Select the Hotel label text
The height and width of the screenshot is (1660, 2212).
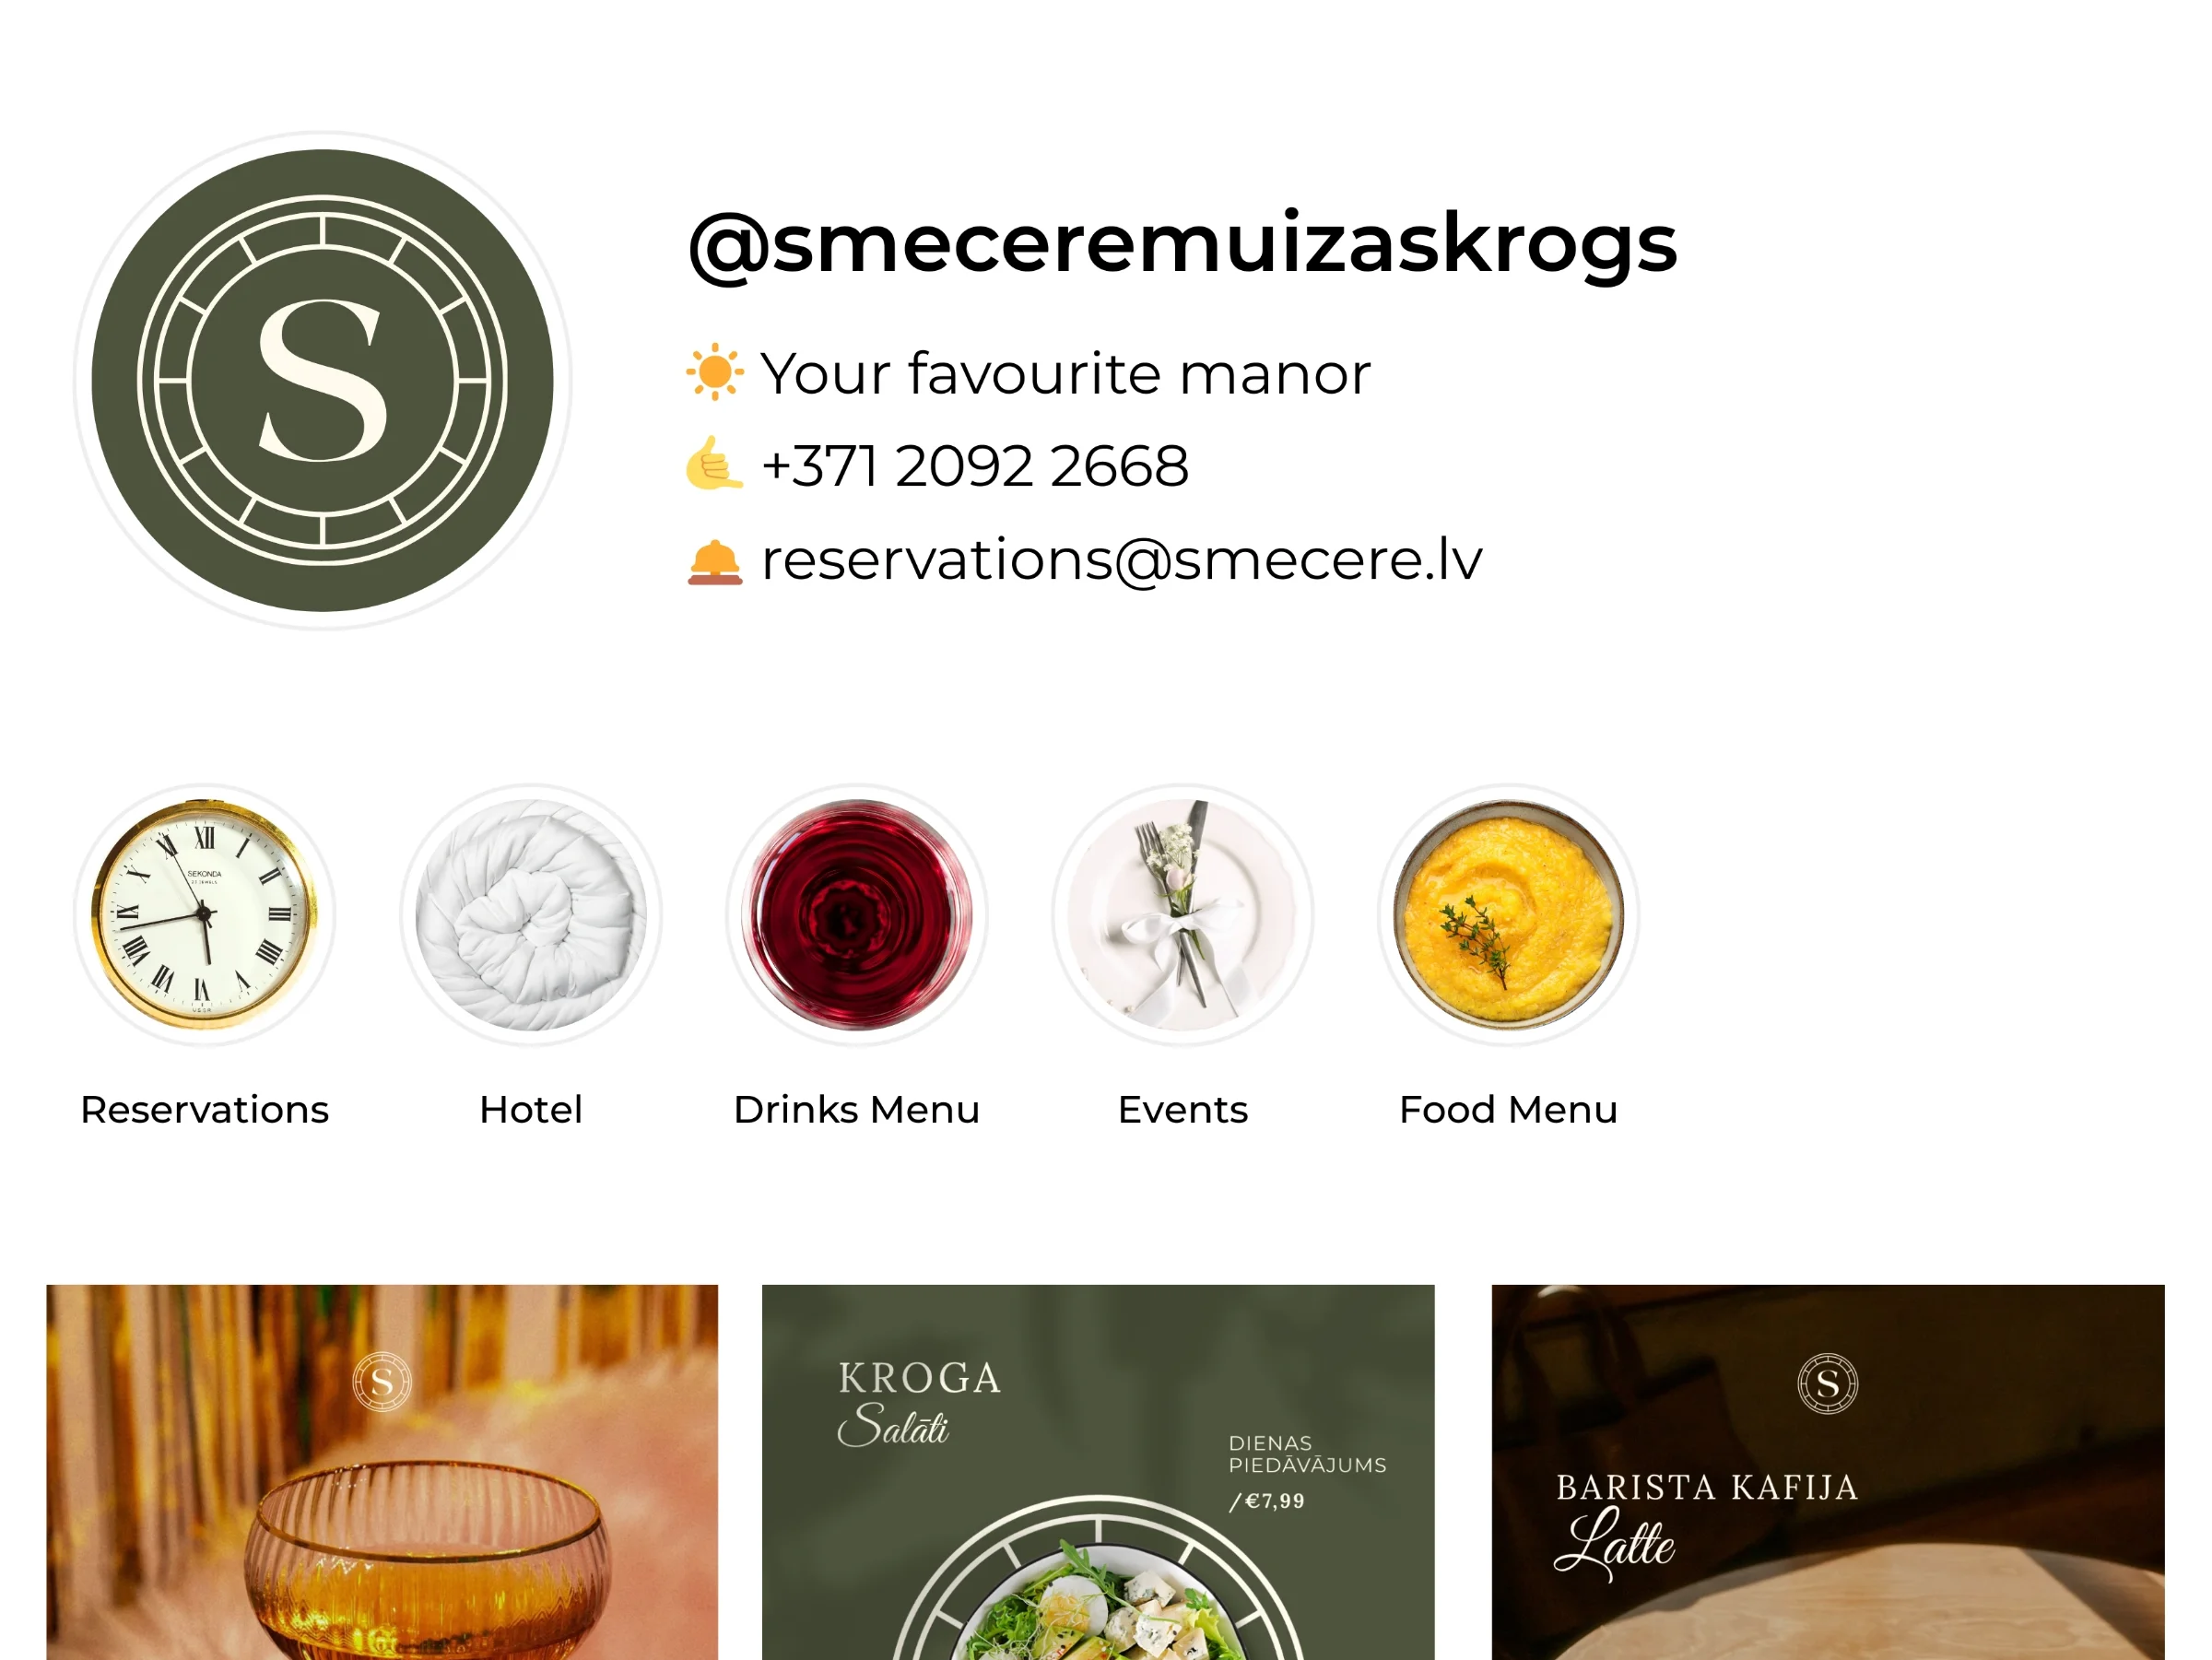pyautogui.click(x=531, y=1109)
